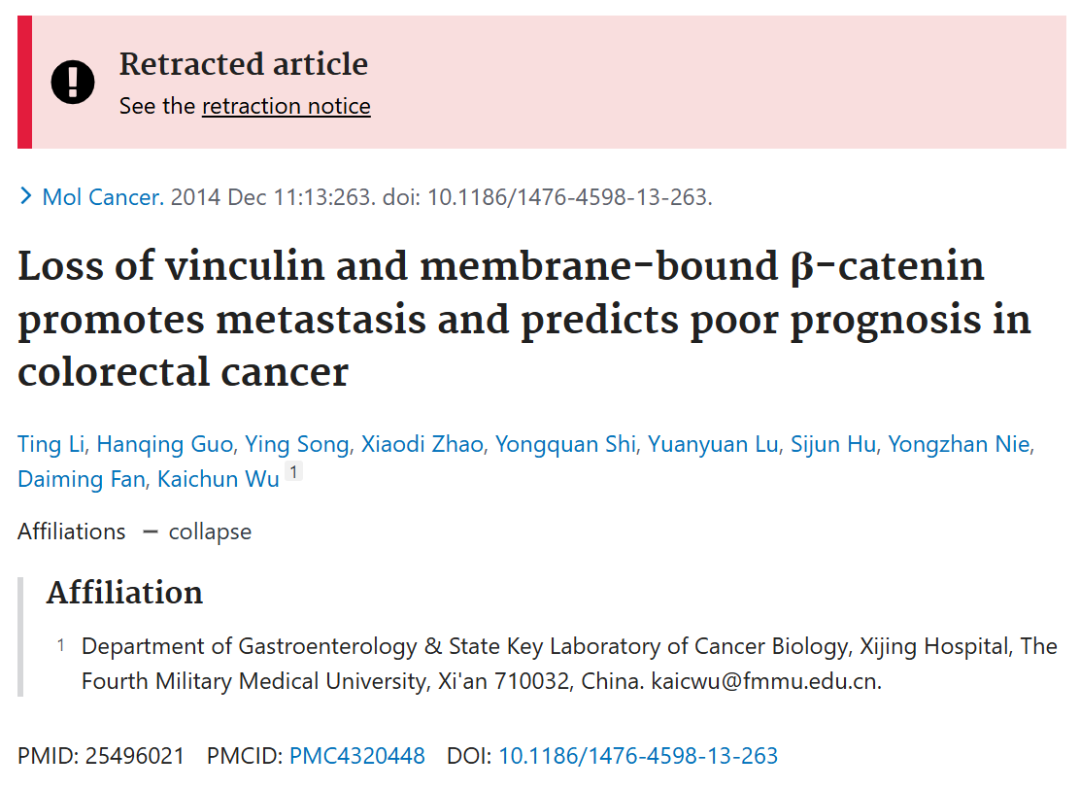Screen dimensions: 1080x789
Task: Open author Yongzhan Nie
Action: coord(959,444)
